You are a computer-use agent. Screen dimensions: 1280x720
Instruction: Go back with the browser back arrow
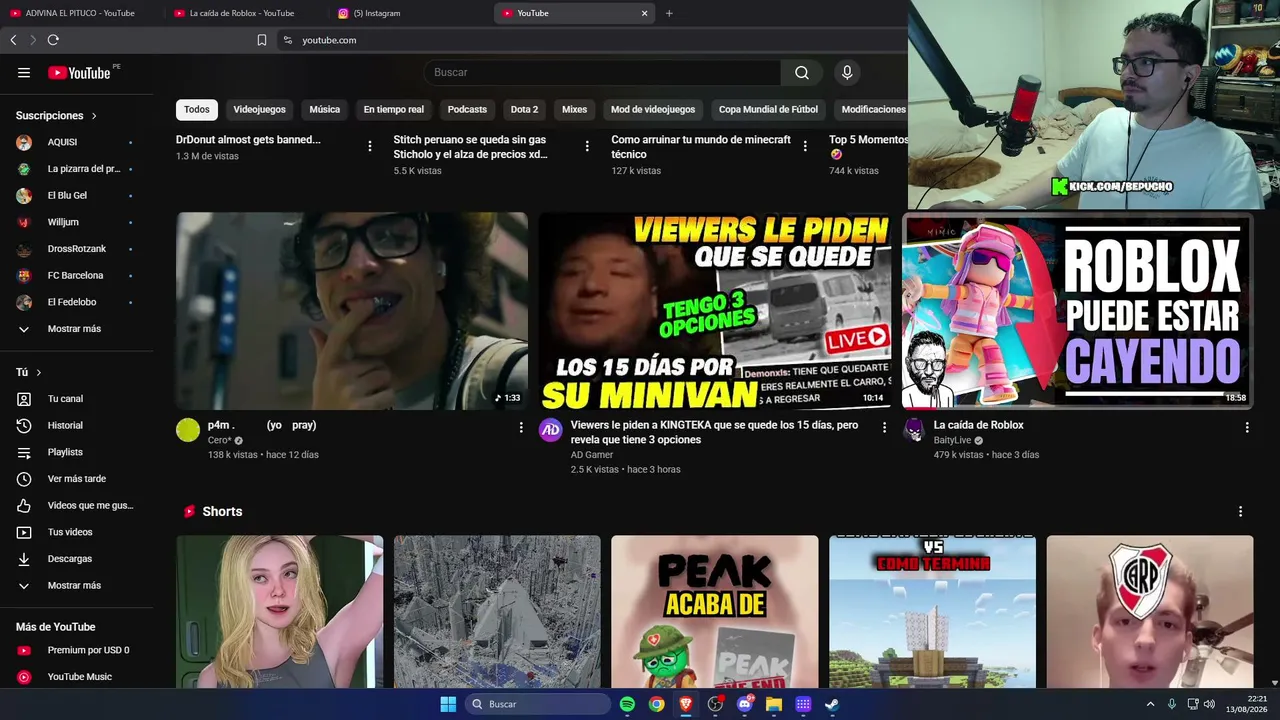[x=13, y=40]
